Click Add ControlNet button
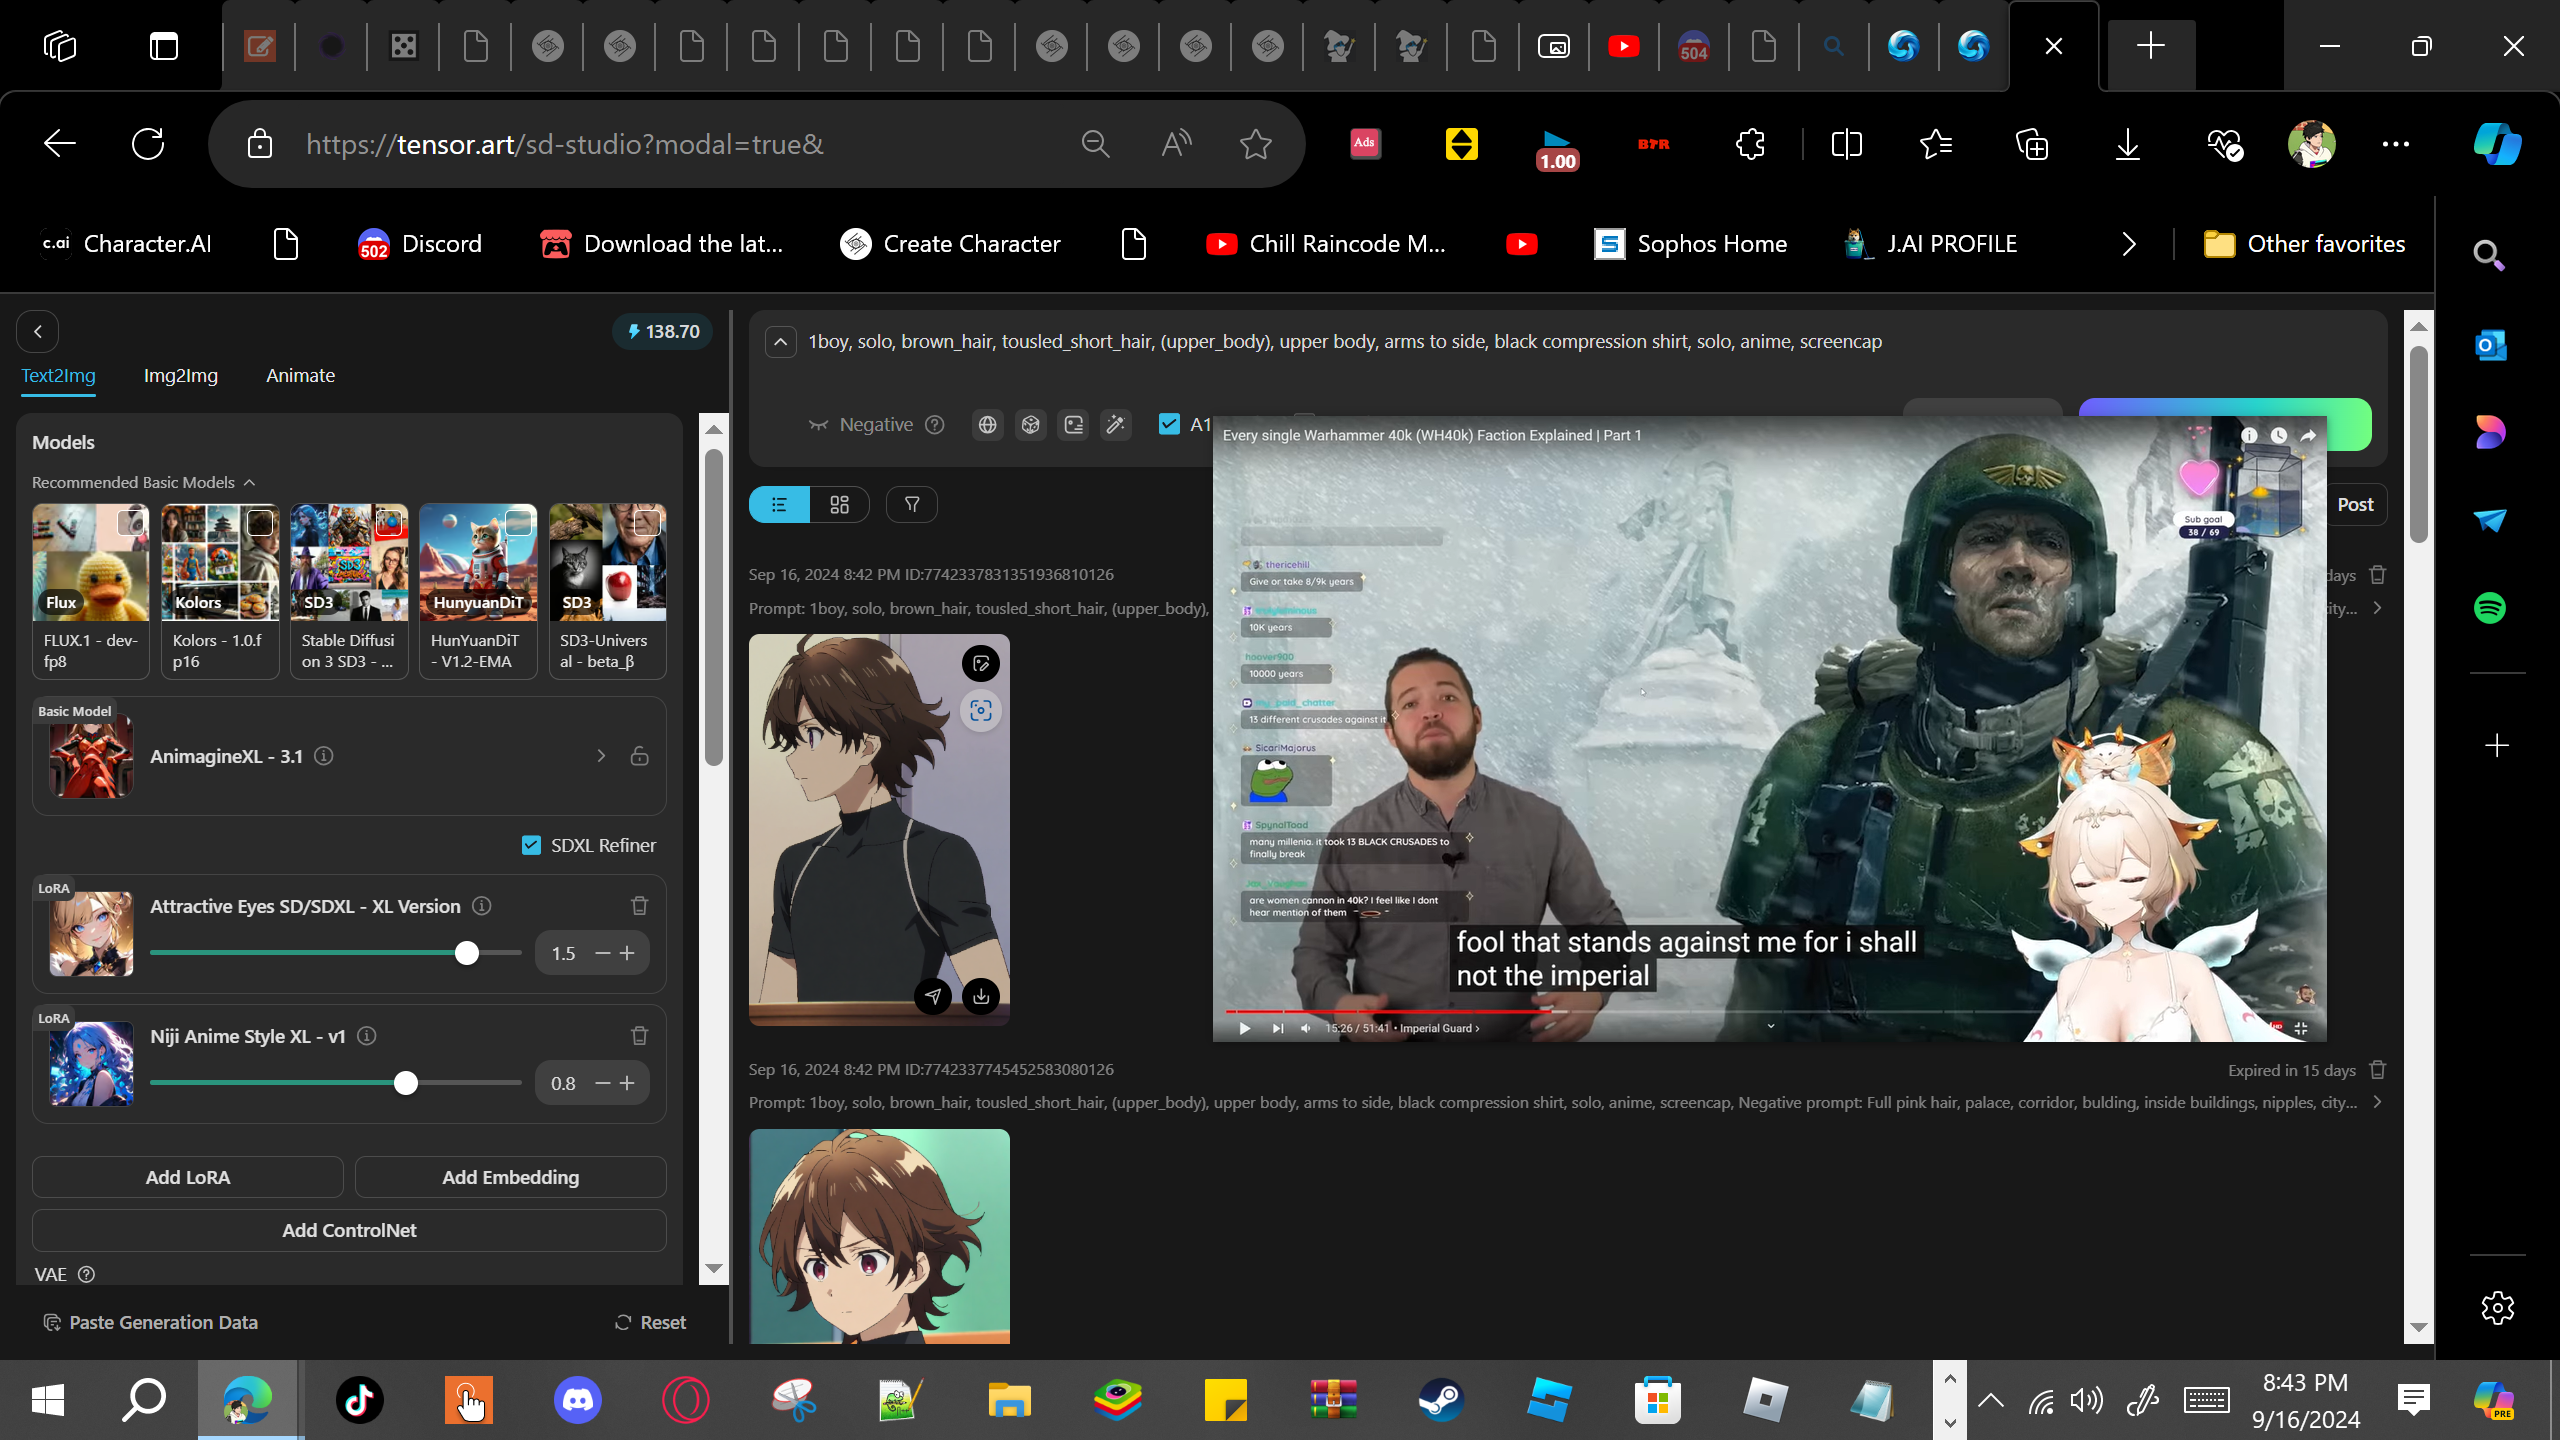 coord(349,1230)
